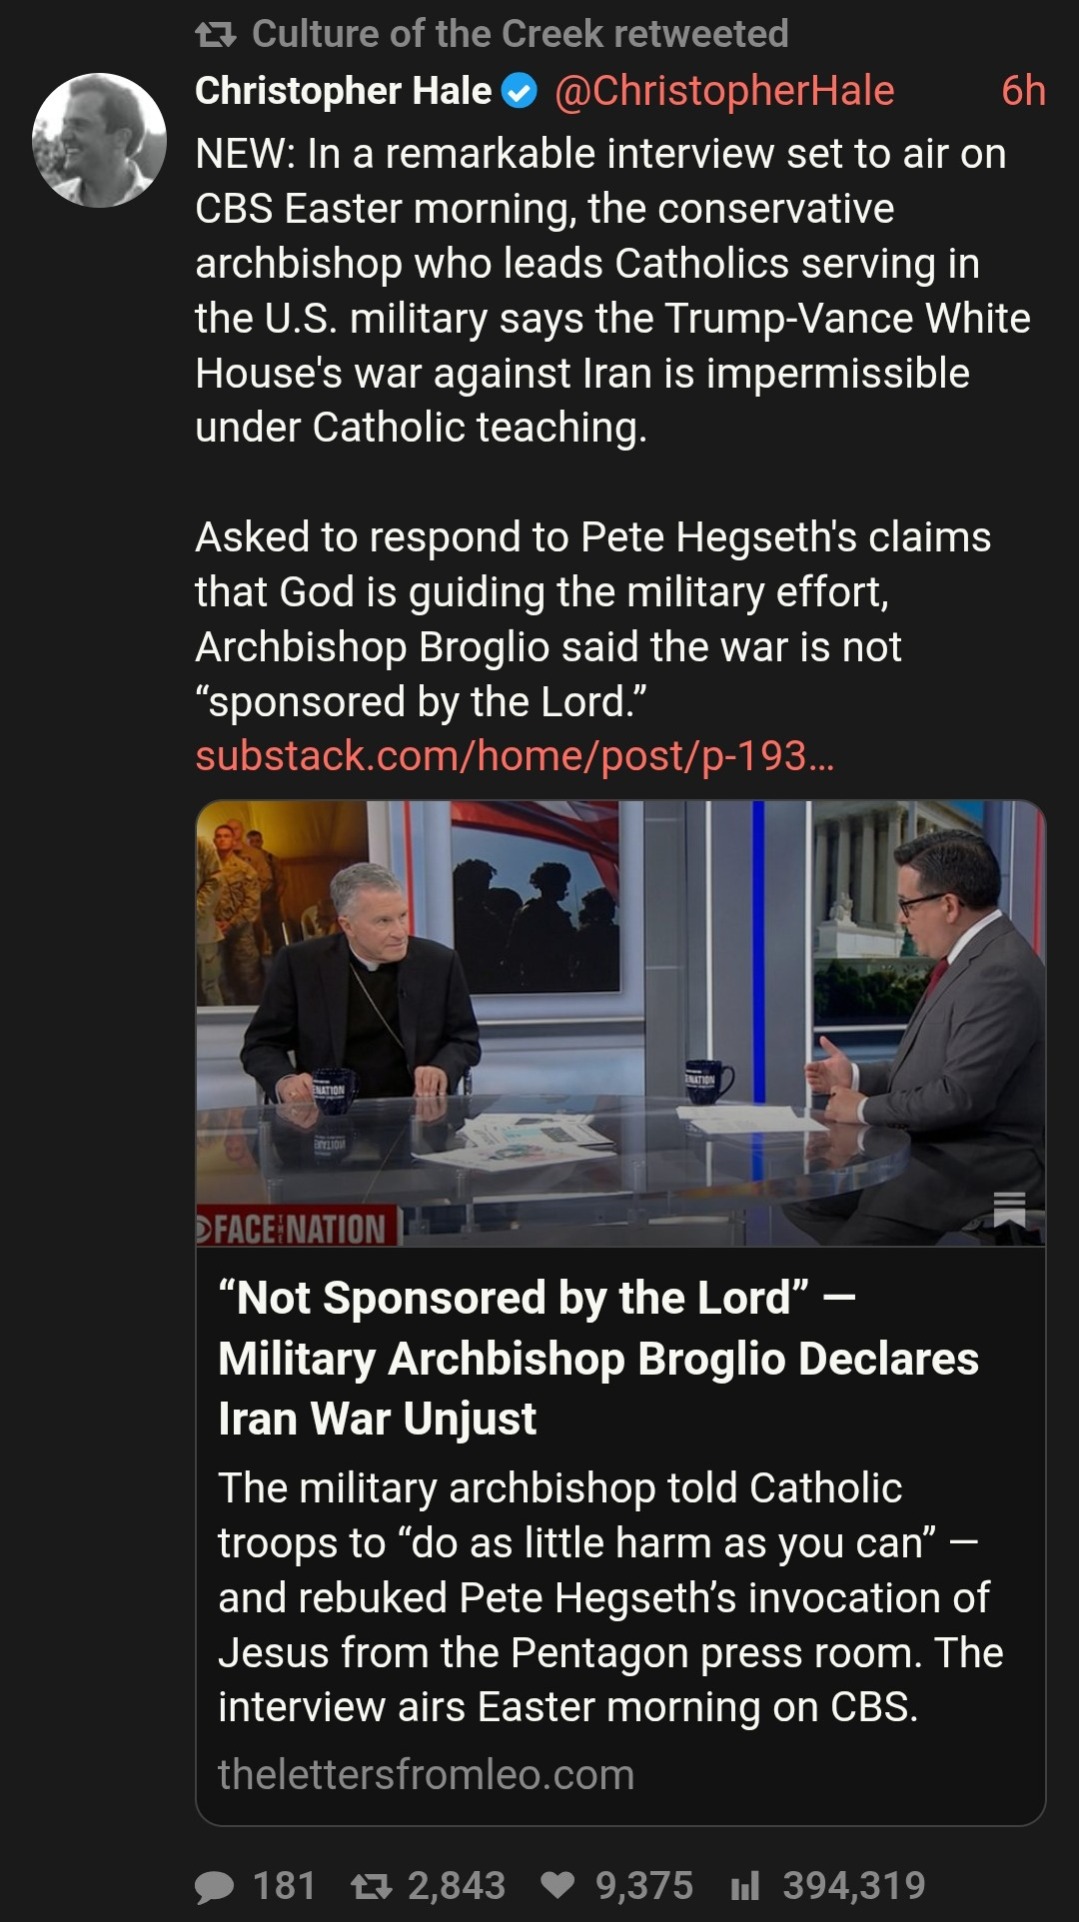The image size is (1079, 1922).
Task: Open the Culture of the Creek retweeted label
Action: (520, 34)
